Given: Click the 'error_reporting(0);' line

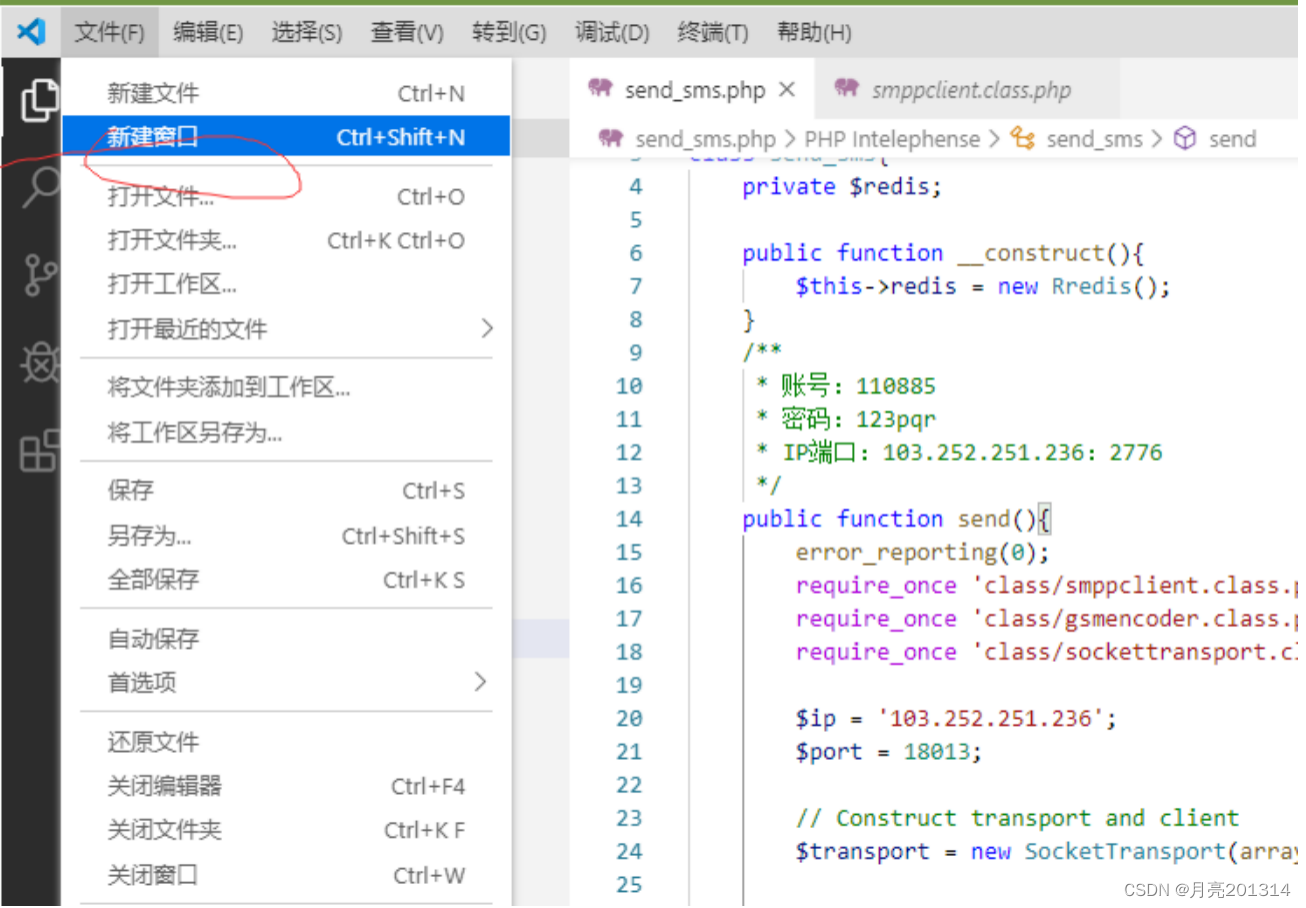Looking at the screenshot, I should tap(922, 552).
